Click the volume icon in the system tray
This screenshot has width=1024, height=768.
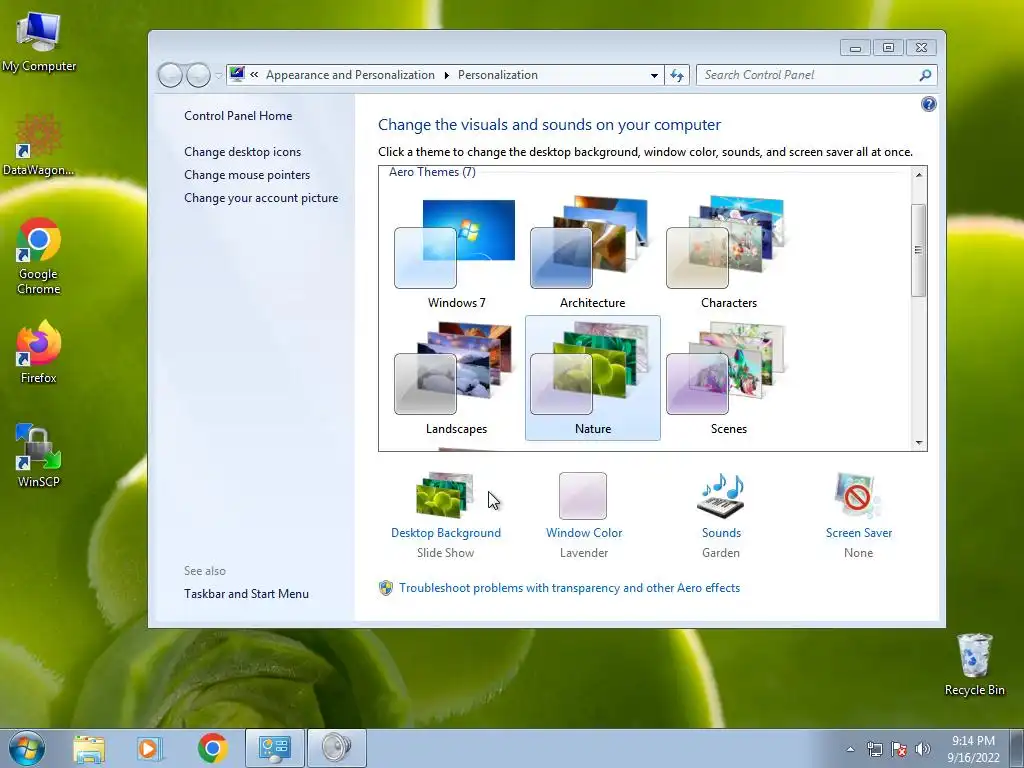tap(923, 749)
